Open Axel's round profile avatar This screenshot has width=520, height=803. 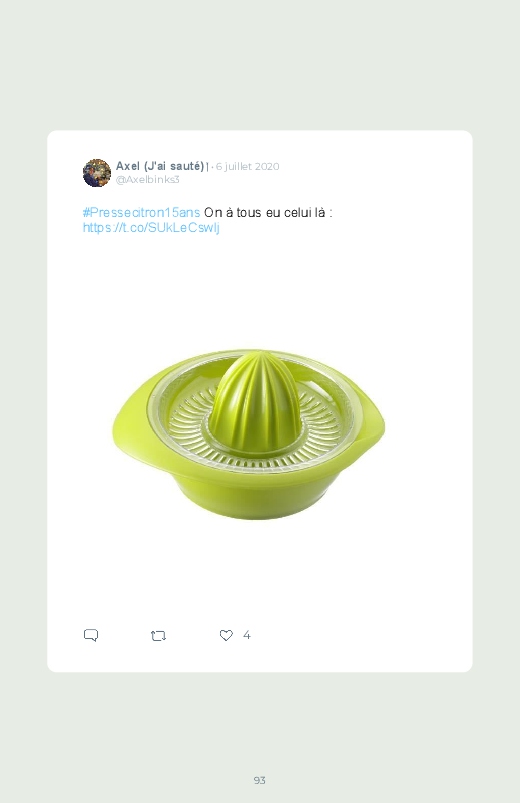pyautogui.click(x=97, y=173)
